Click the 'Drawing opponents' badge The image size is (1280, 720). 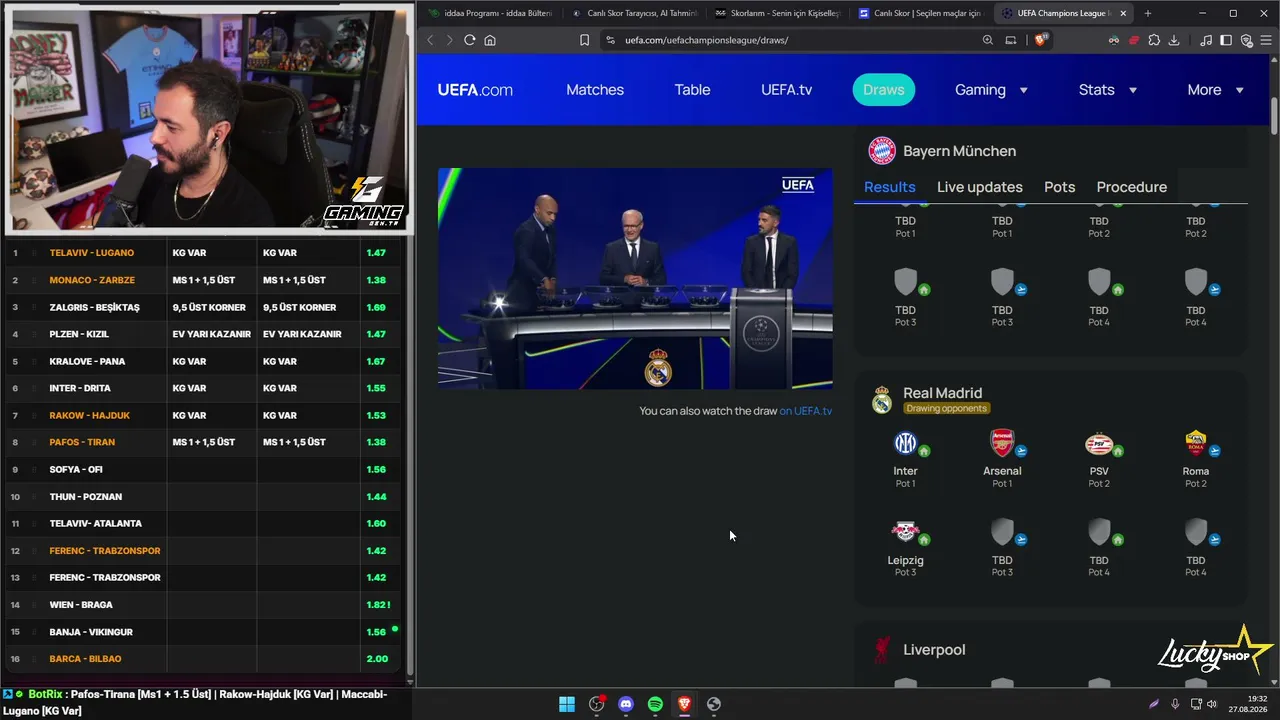(946, 408)
